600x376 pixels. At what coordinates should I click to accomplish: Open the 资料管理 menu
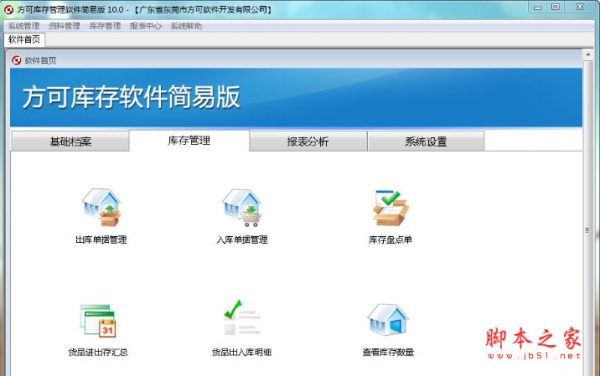click(64, 26)
